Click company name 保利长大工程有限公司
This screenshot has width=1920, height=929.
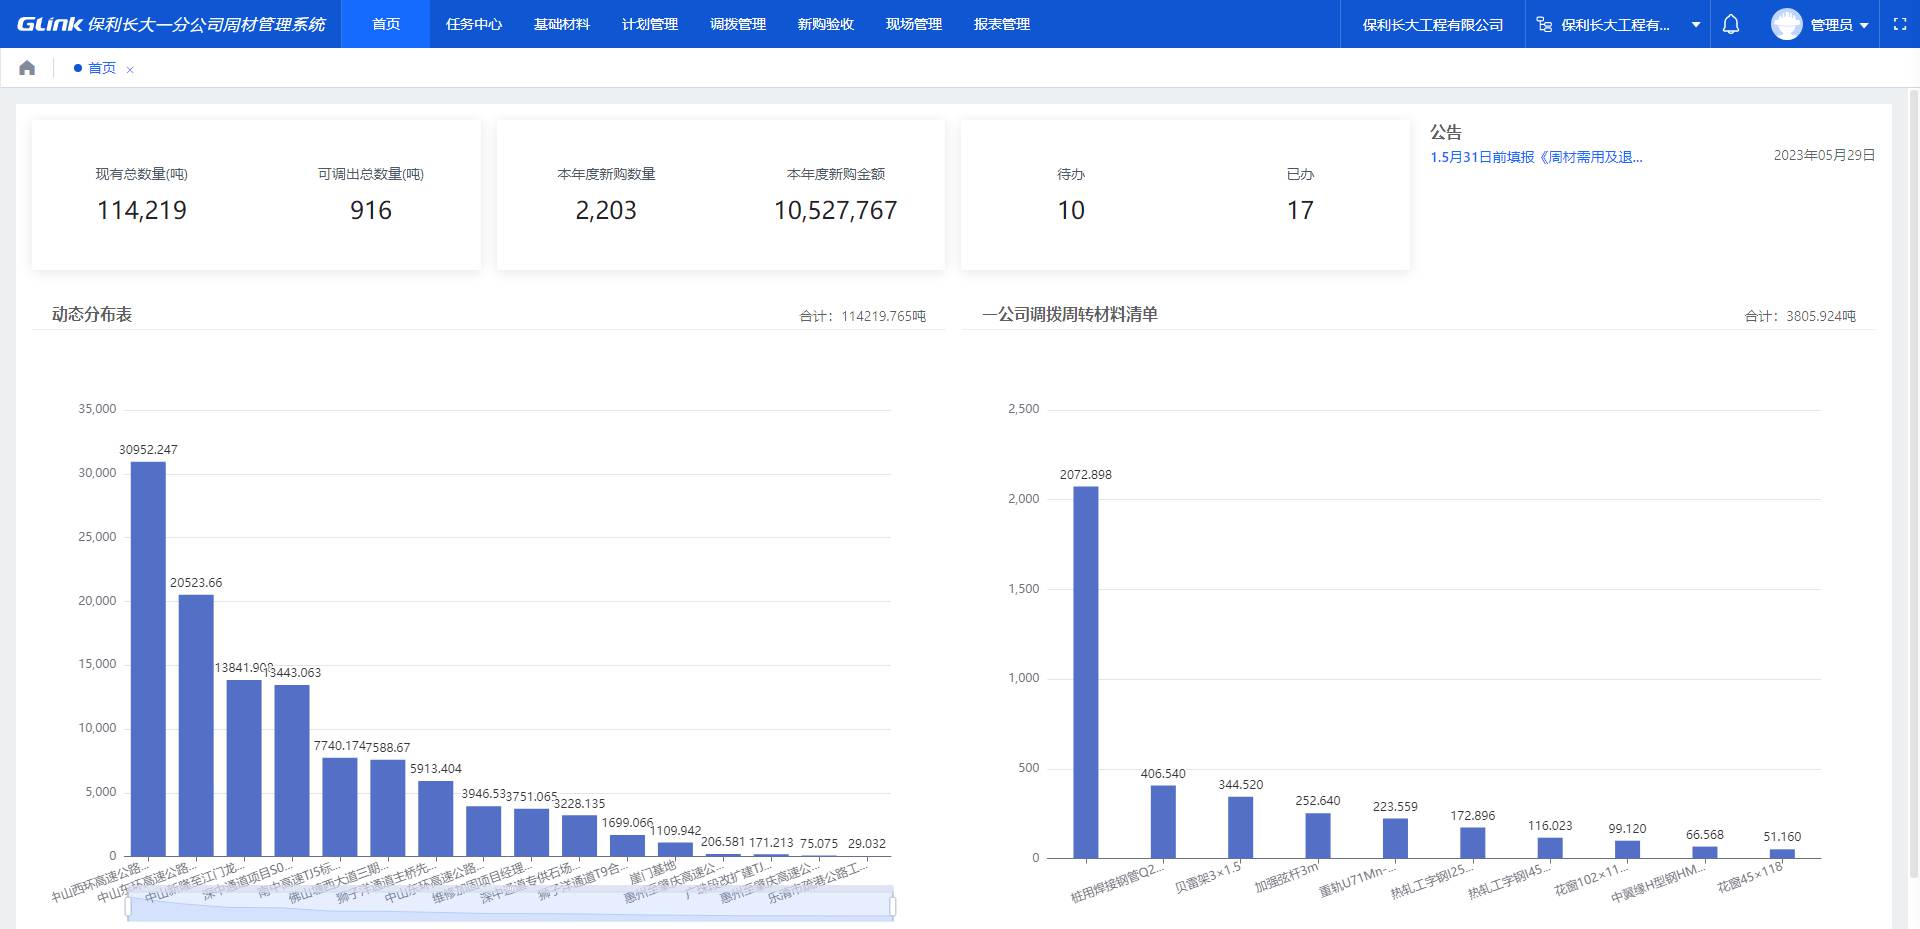click(x=1433, y=25)
